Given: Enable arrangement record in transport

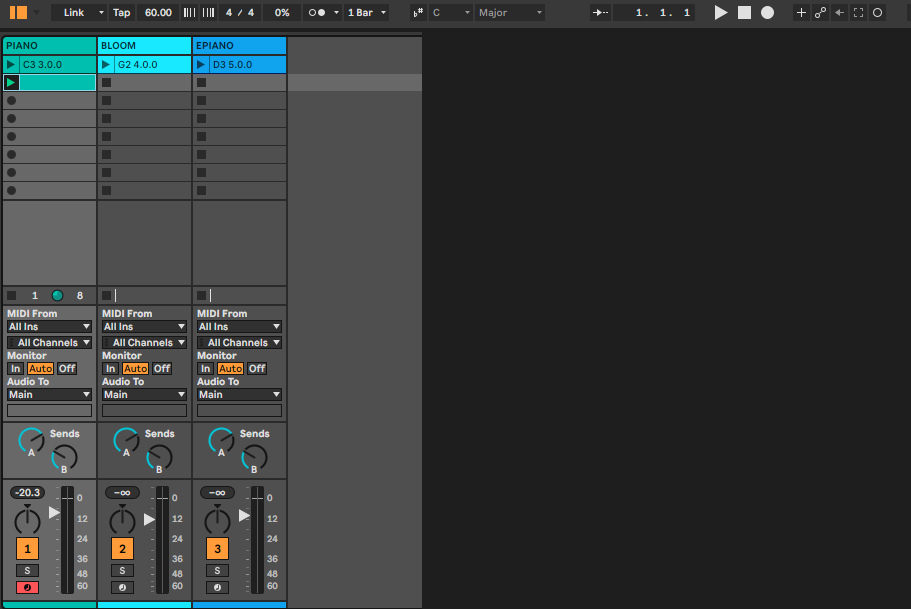Looking at the screenshot, I should tap(767, 12).
